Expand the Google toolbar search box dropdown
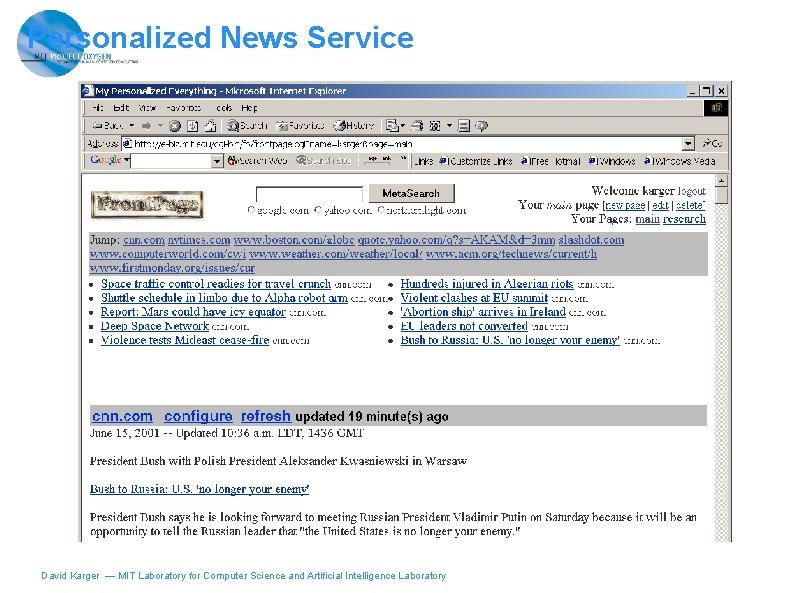 [217, 161]
